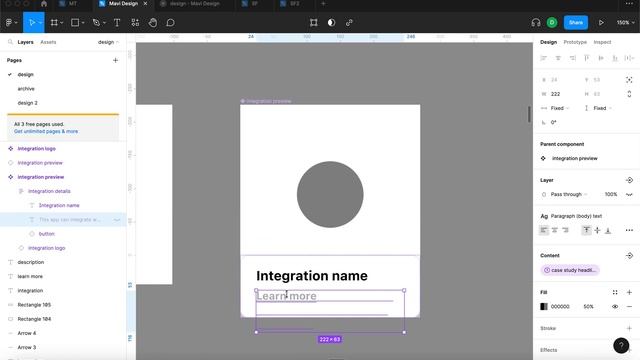The height and width of the screenshot is (360, 640).
Task: Select the design 2 page
Action: click(27, 103)
